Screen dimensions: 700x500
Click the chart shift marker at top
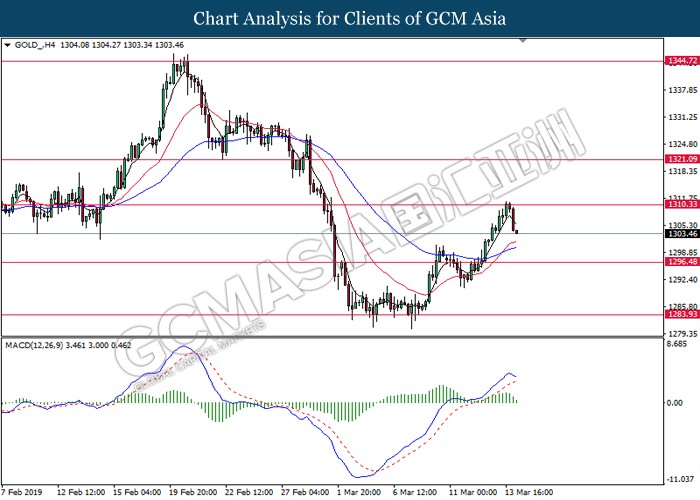pos(523,41)
